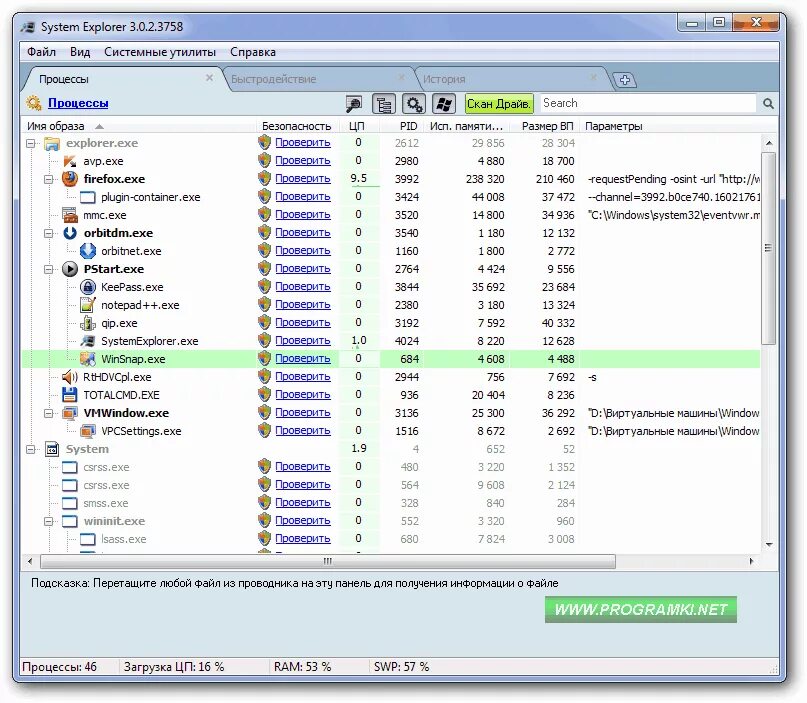Click Проверить link for KeePass.exe

tap(303, 287)
